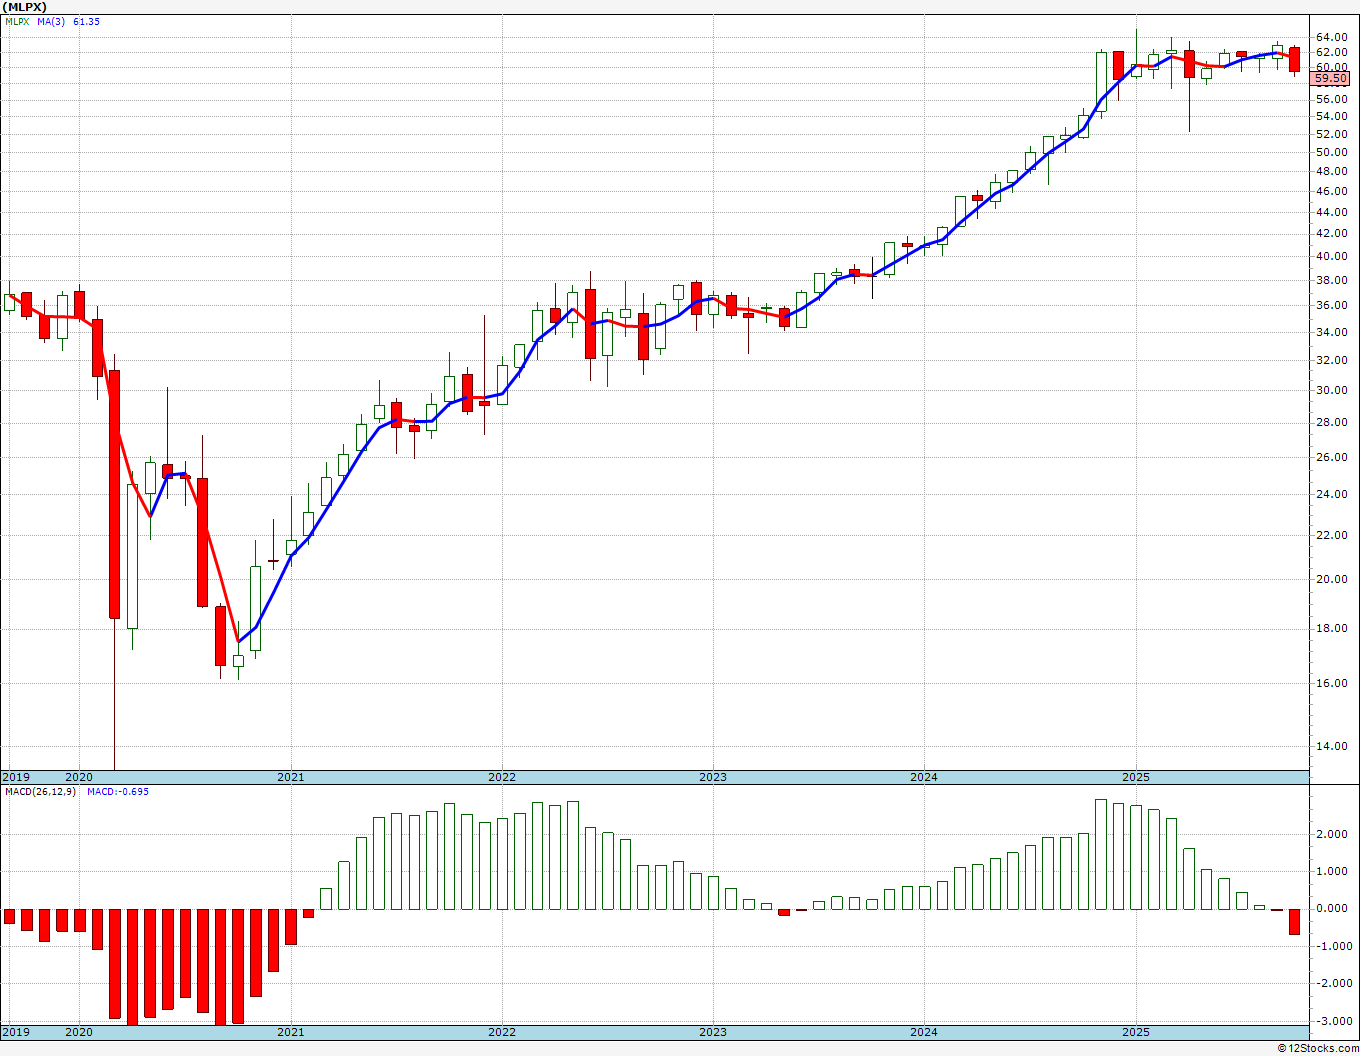Click the MA(3) legend label
The image size is (1360, 1056).
(51, 22)
